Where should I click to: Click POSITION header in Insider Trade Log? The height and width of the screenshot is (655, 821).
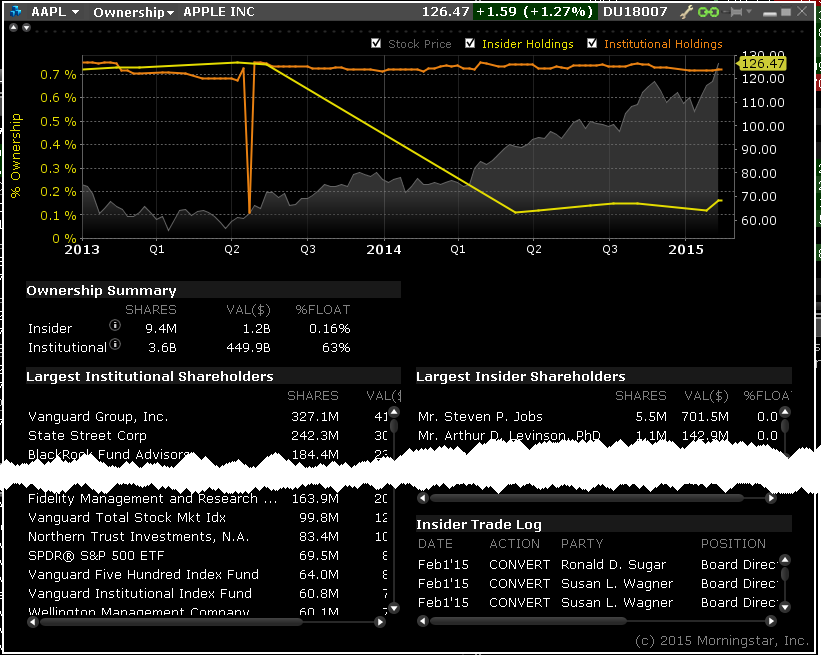733,543
